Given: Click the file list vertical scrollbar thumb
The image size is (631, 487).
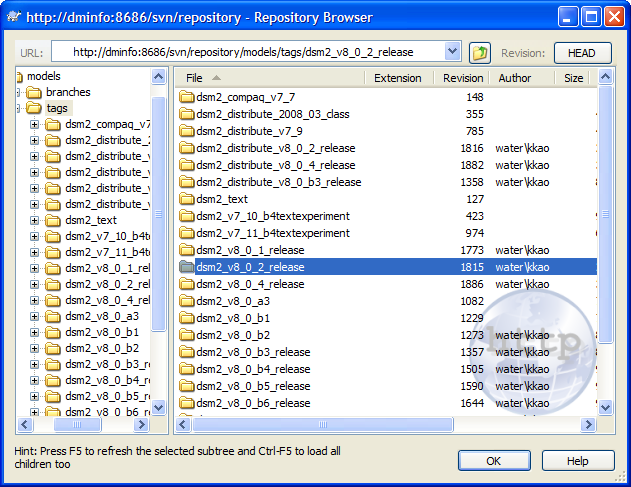Looking at the screenshot, I should click(606, 214).
